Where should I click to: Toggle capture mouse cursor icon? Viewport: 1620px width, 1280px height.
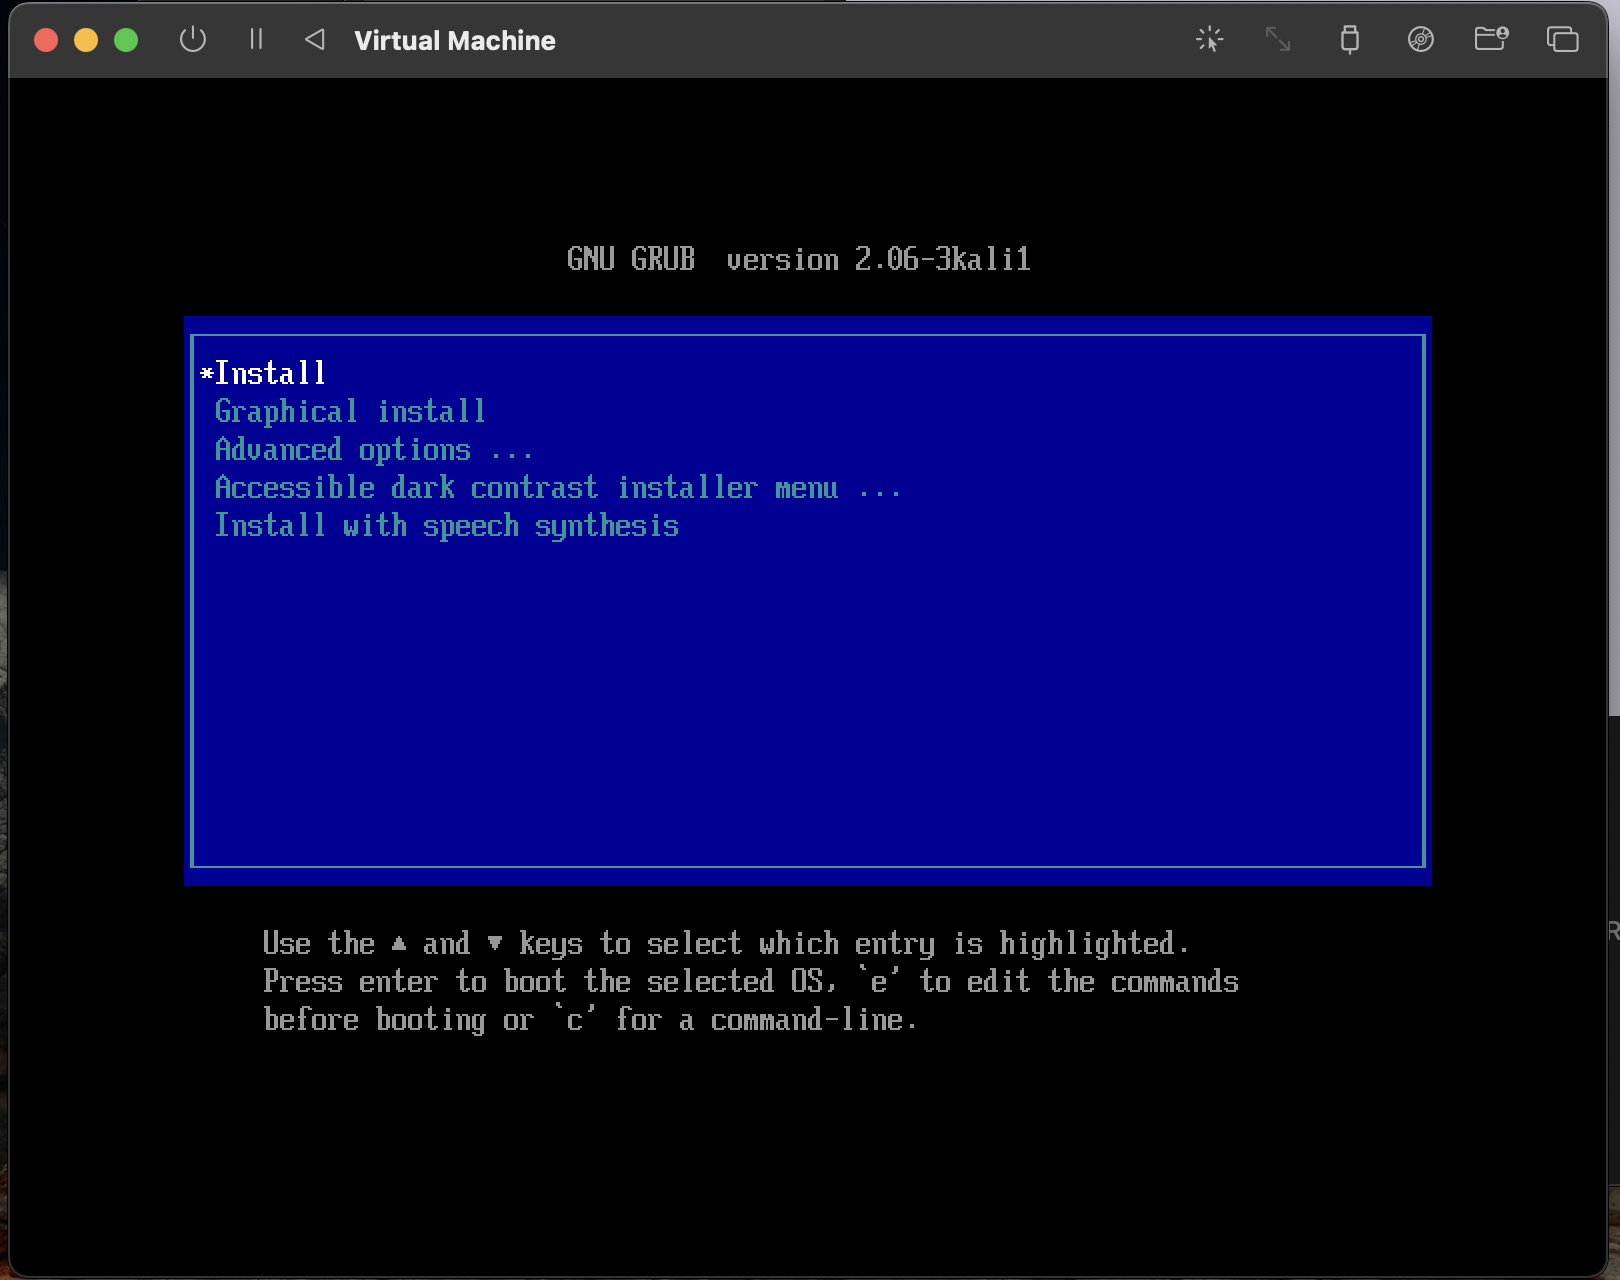point(1209,40)
